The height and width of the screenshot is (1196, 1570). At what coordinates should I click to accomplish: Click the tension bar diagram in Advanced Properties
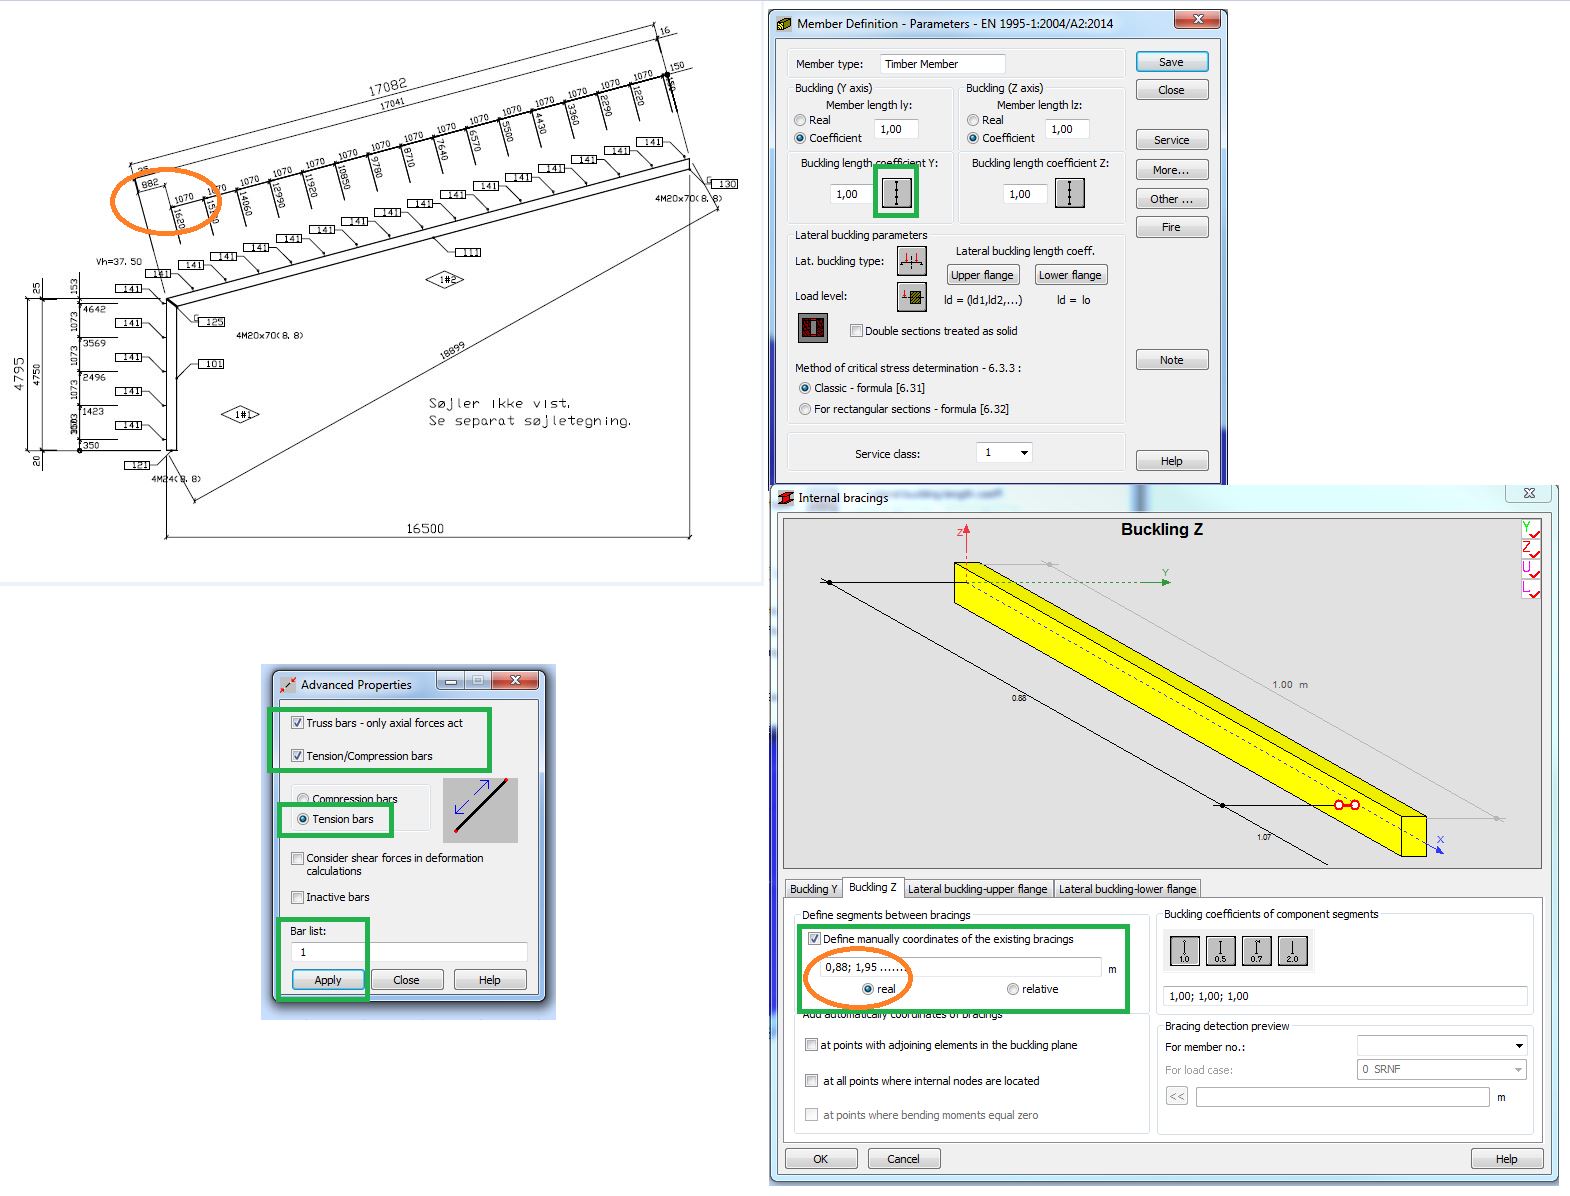click(x=480, y=808)
